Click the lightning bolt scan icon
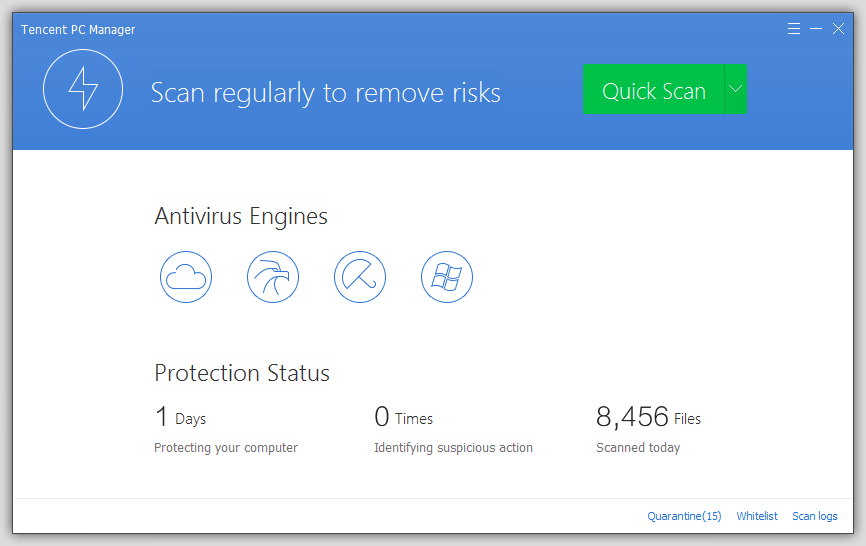 pyautogui.click(x=83, y=91)
